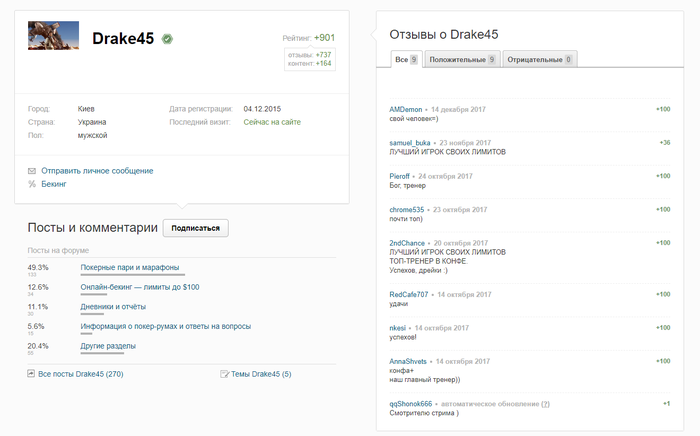Click the review text Смотрителю стрима )
The image size is (700, 436).
tap(424, 413)
